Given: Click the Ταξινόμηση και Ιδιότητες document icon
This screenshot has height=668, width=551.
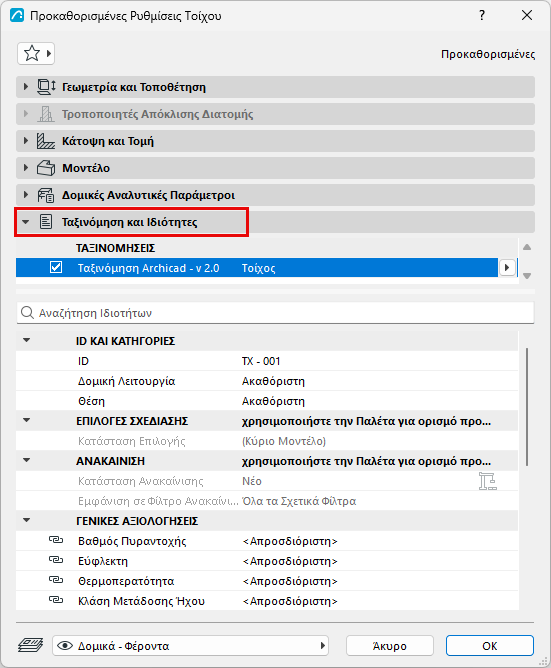Looking at the screenshot, I should click(46, 222).
